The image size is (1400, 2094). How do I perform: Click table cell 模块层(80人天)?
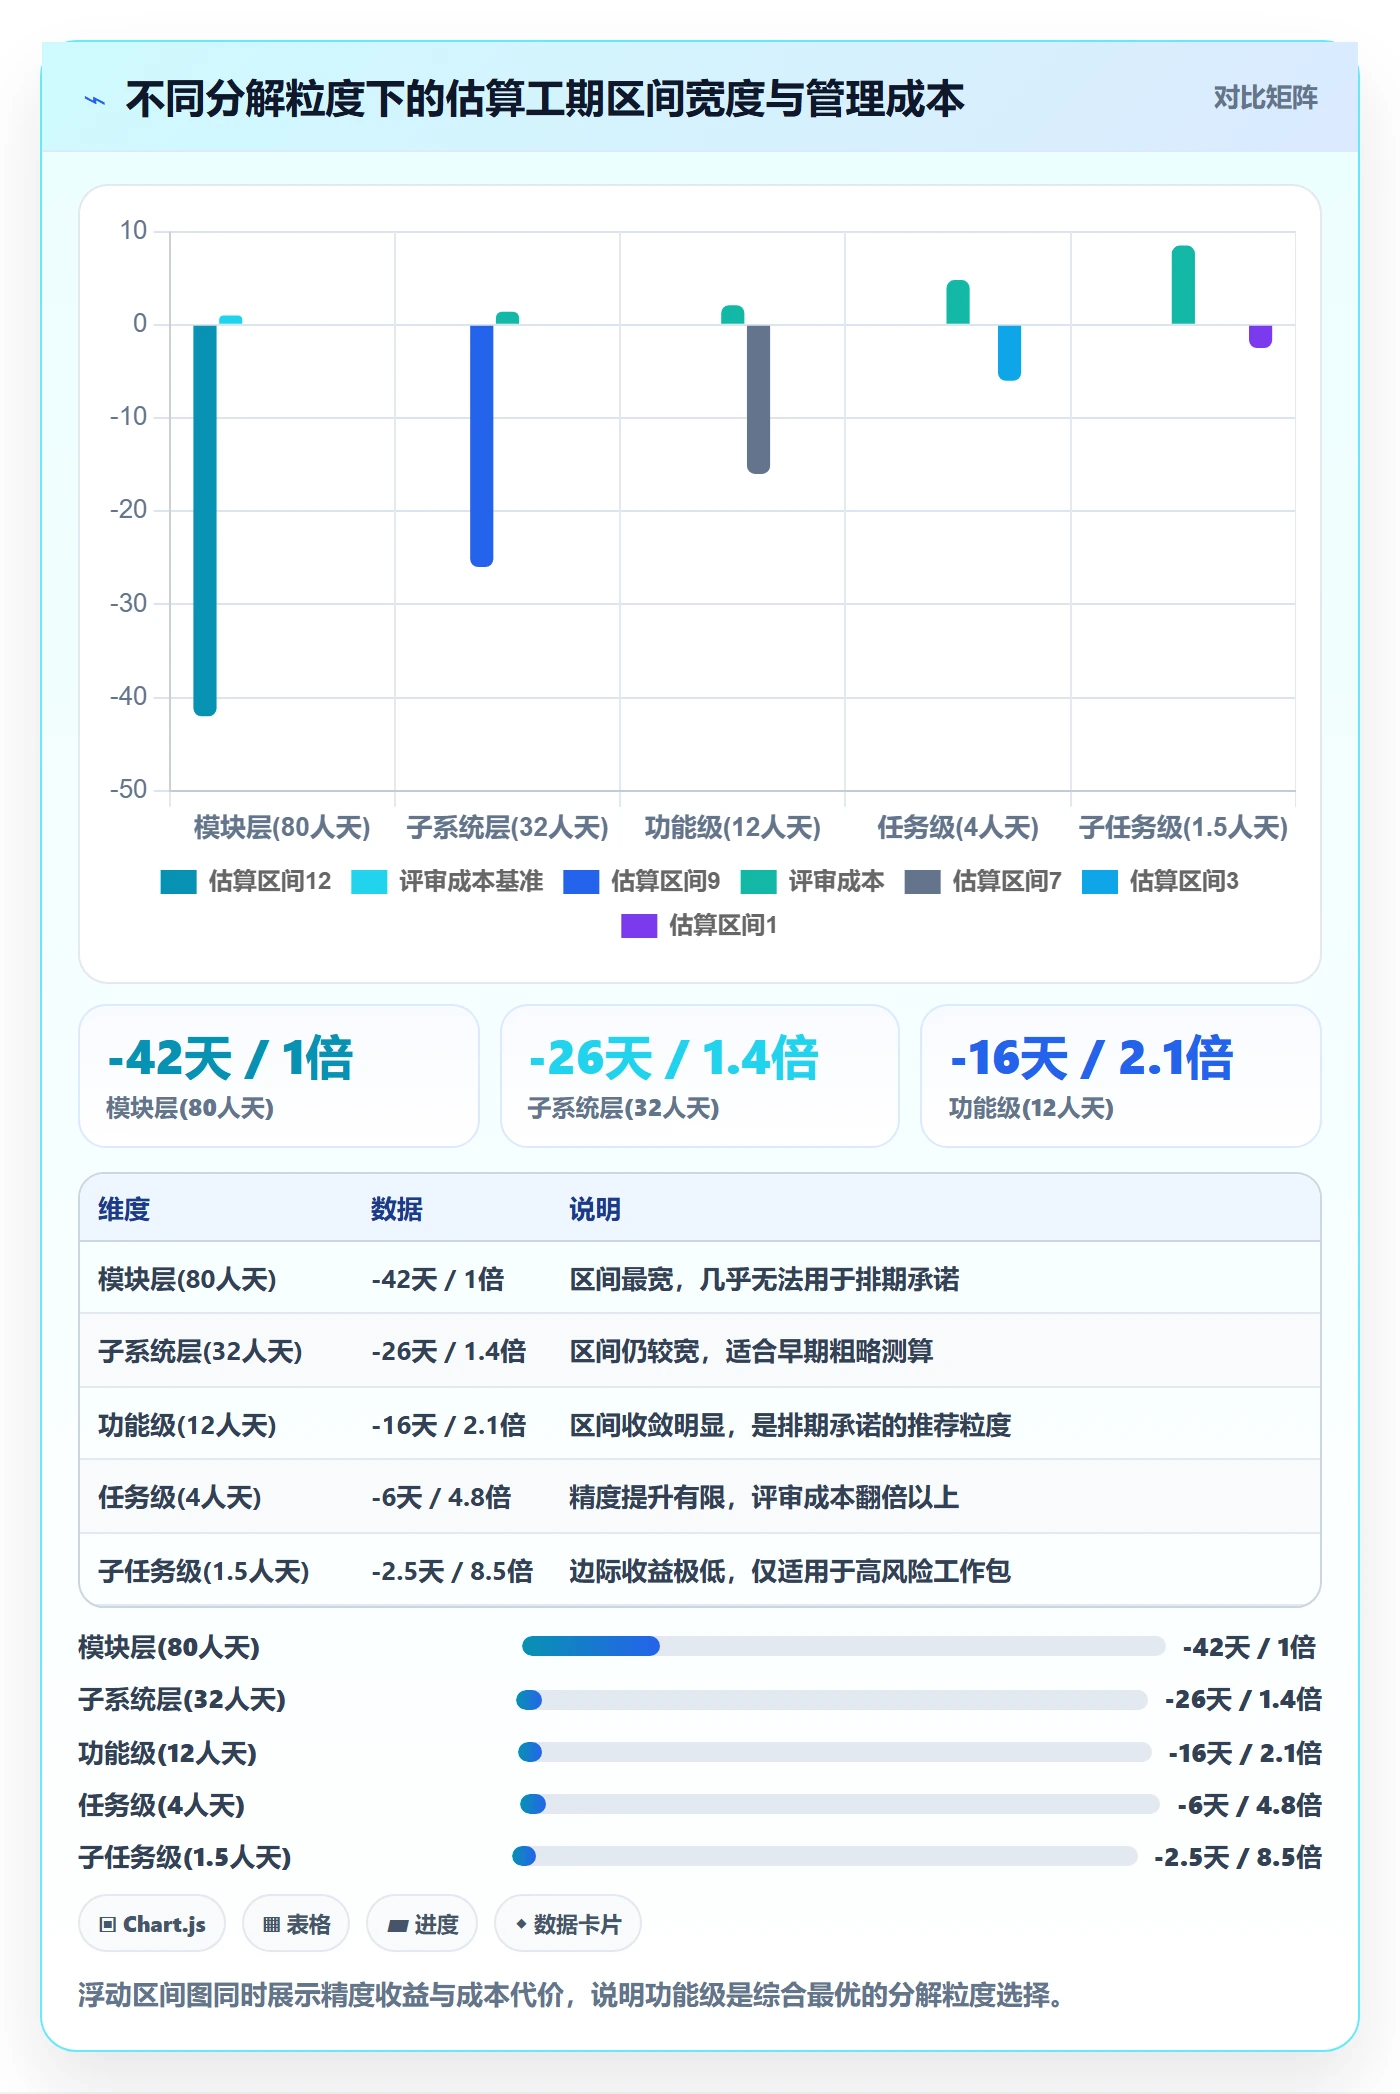(187, 1279)
